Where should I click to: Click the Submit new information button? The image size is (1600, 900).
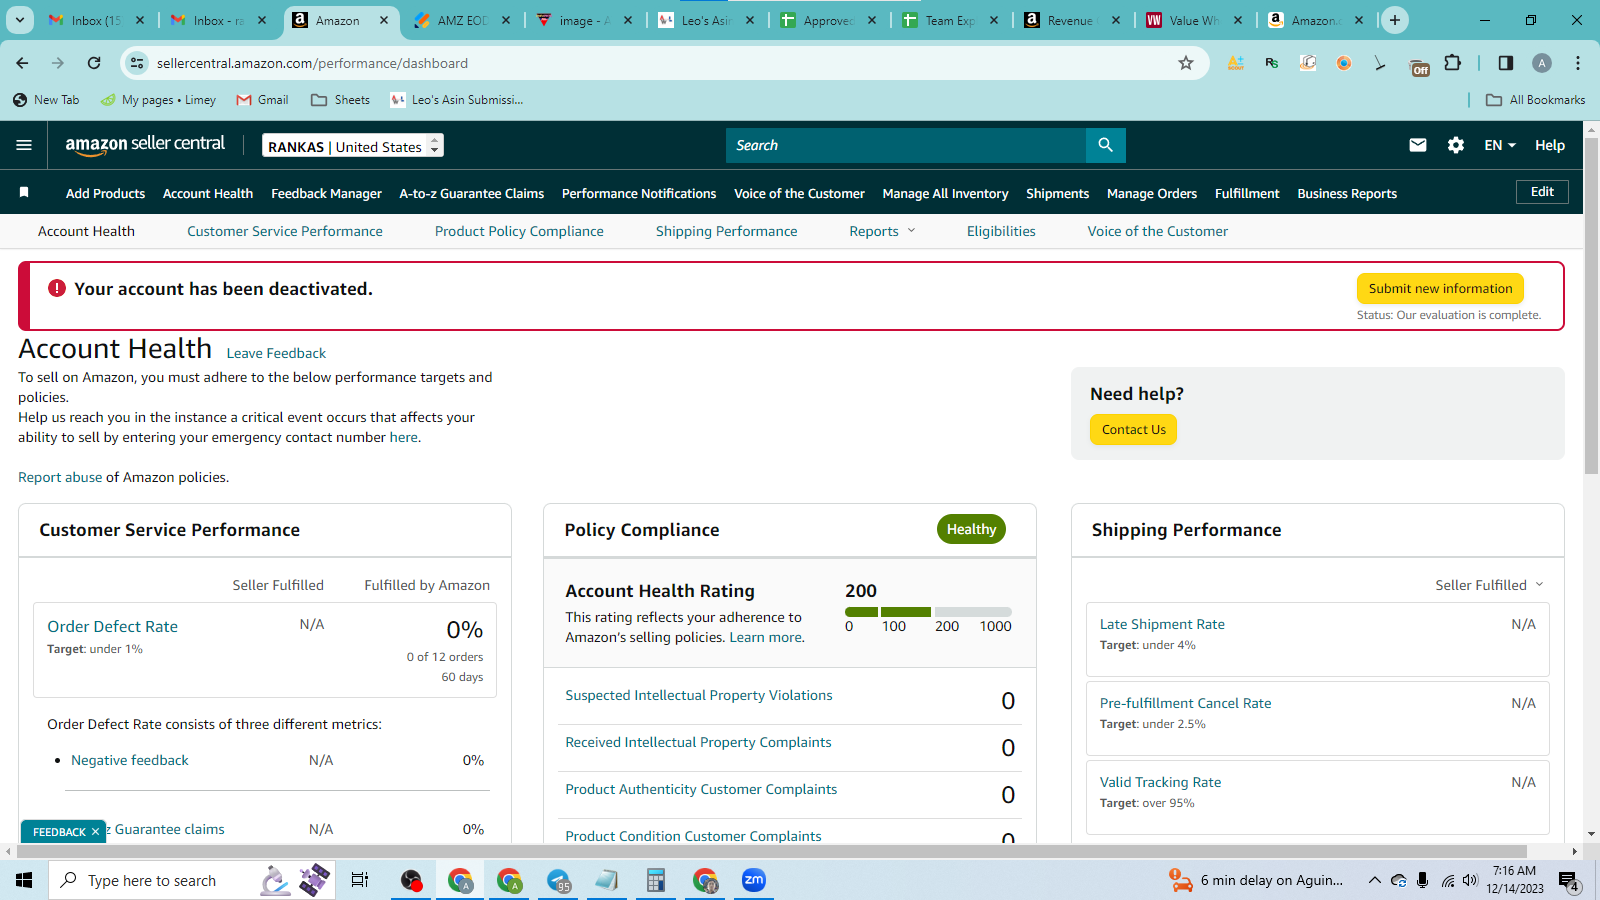tap(1440, 288)
